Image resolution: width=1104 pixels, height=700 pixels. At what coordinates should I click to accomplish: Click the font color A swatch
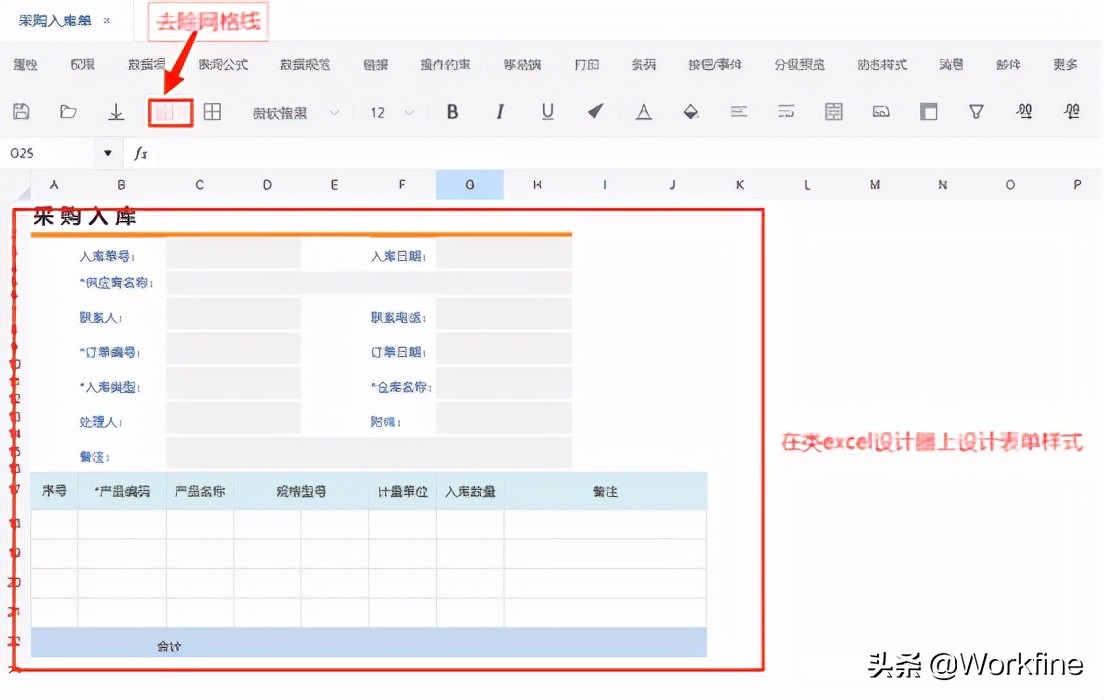[643, 112]
